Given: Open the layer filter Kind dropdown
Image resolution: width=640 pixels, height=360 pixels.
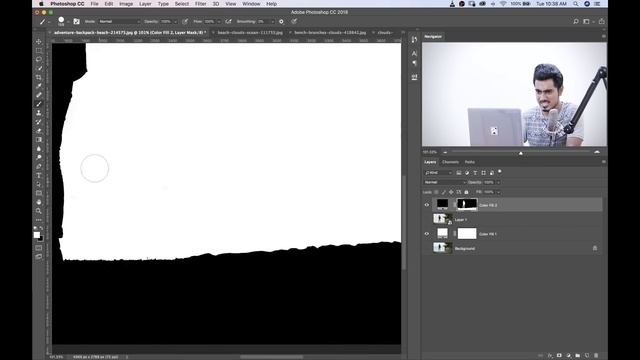Looking at the screenshot, I should click(438, 173).
